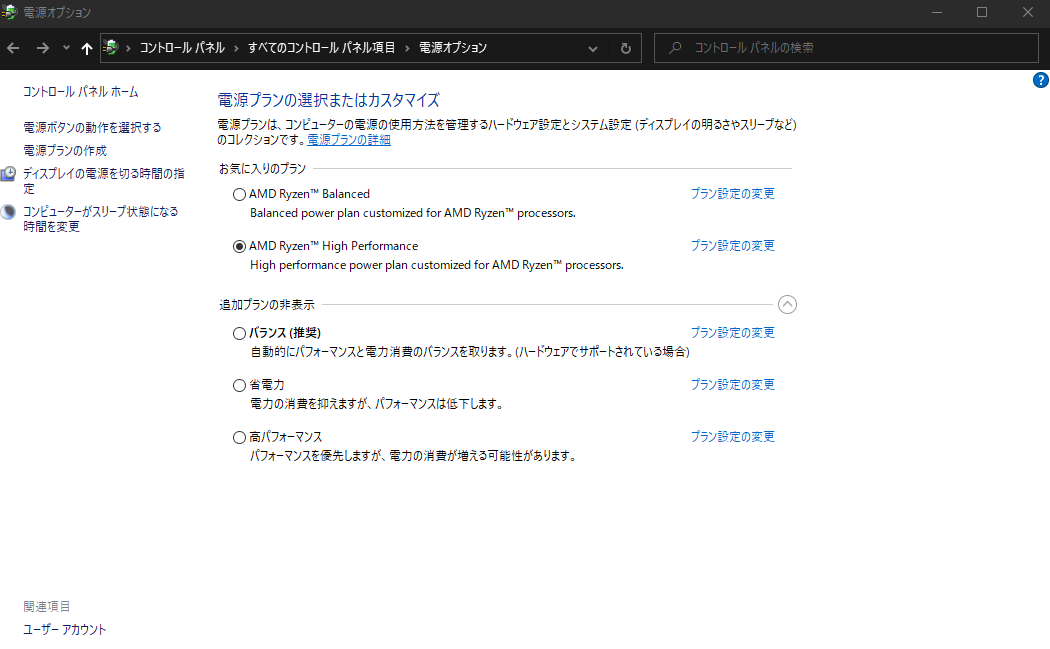
Task: Click コントロール パネル breadcrumb
Action: pos(182,48)
